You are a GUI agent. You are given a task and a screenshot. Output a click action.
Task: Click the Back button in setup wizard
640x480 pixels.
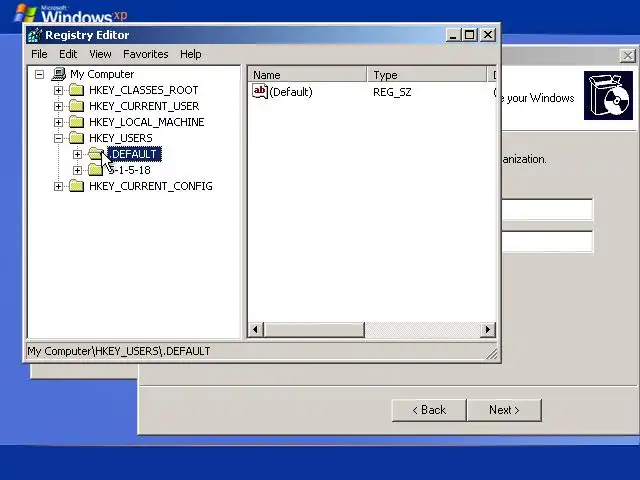point(429,410)
